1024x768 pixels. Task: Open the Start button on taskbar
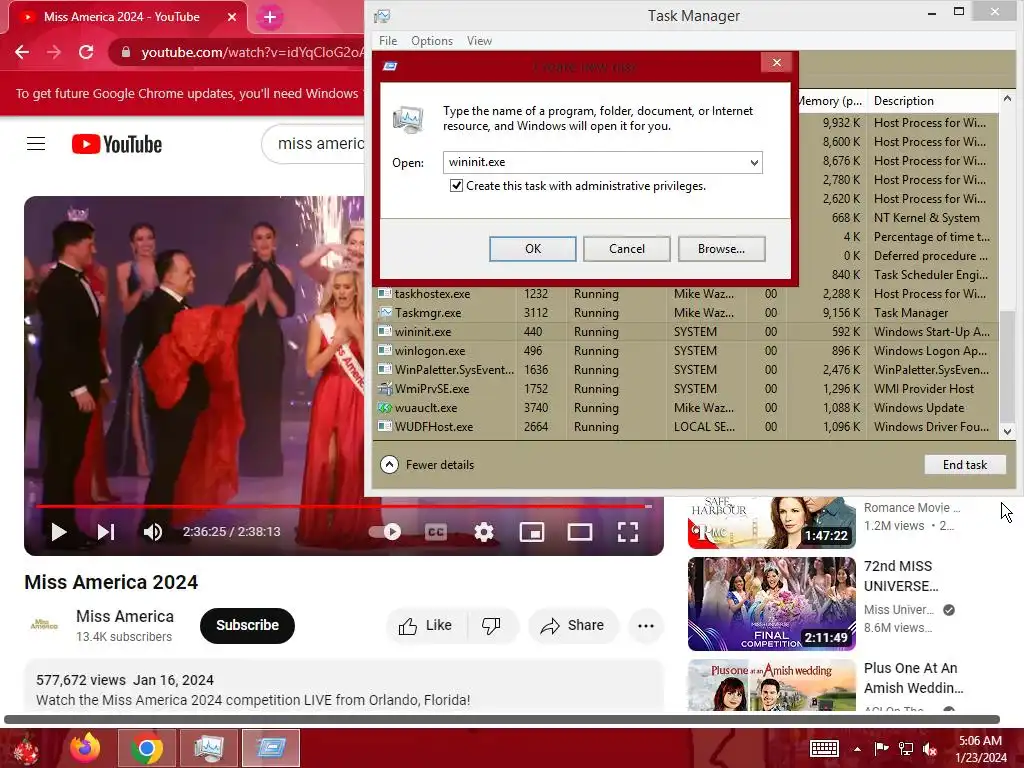click(26, 748)
